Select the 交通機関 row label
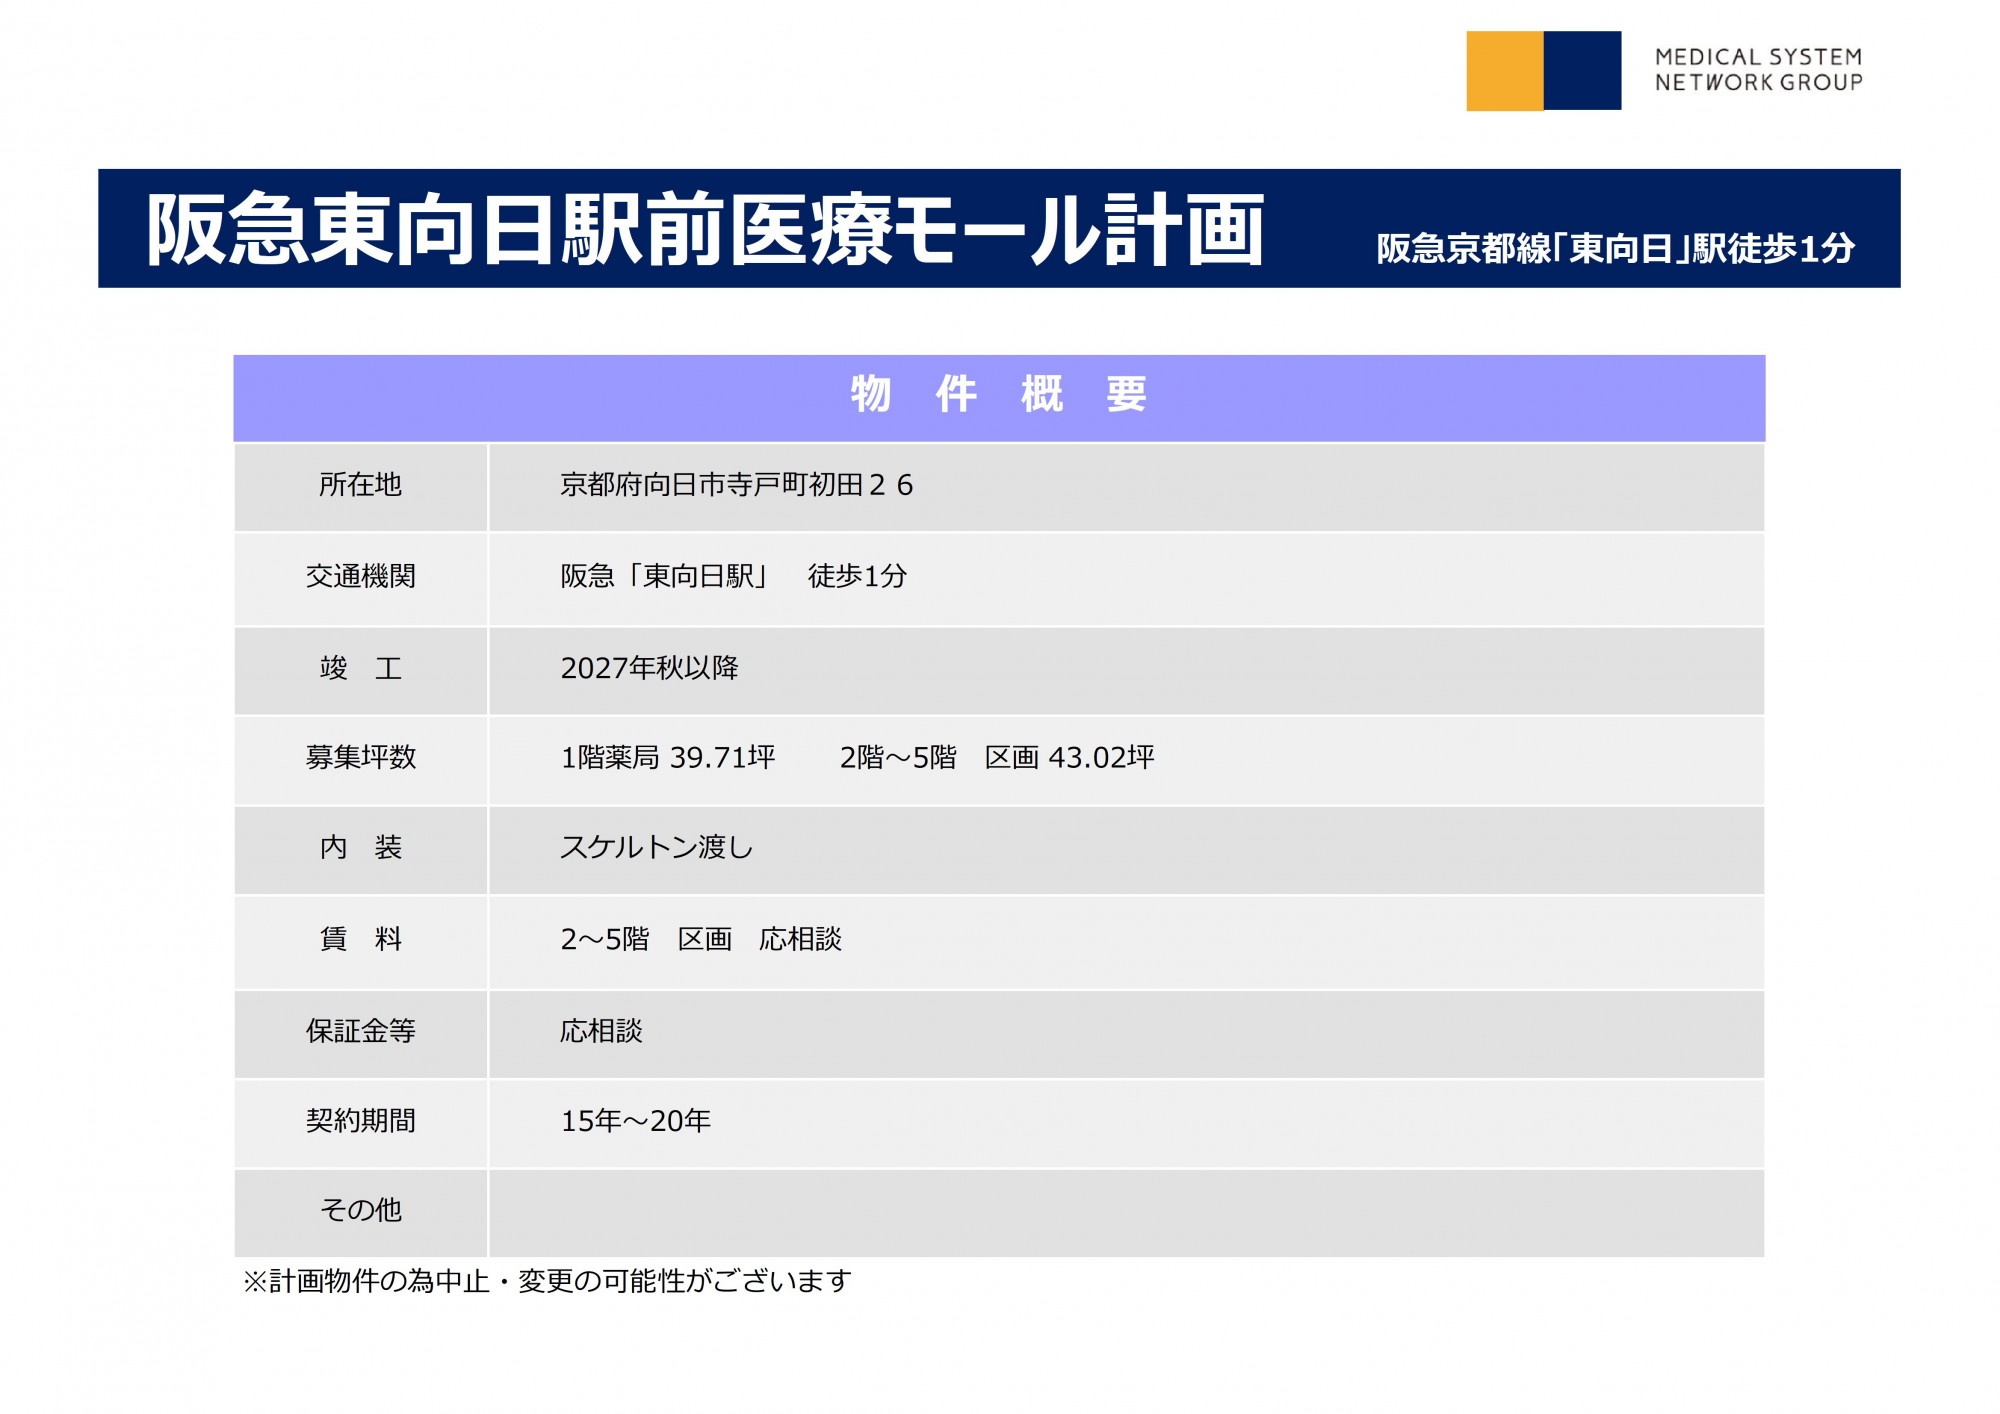Image resolution: width=2000 pixels, height=1414 pixels. click(360, 576)
